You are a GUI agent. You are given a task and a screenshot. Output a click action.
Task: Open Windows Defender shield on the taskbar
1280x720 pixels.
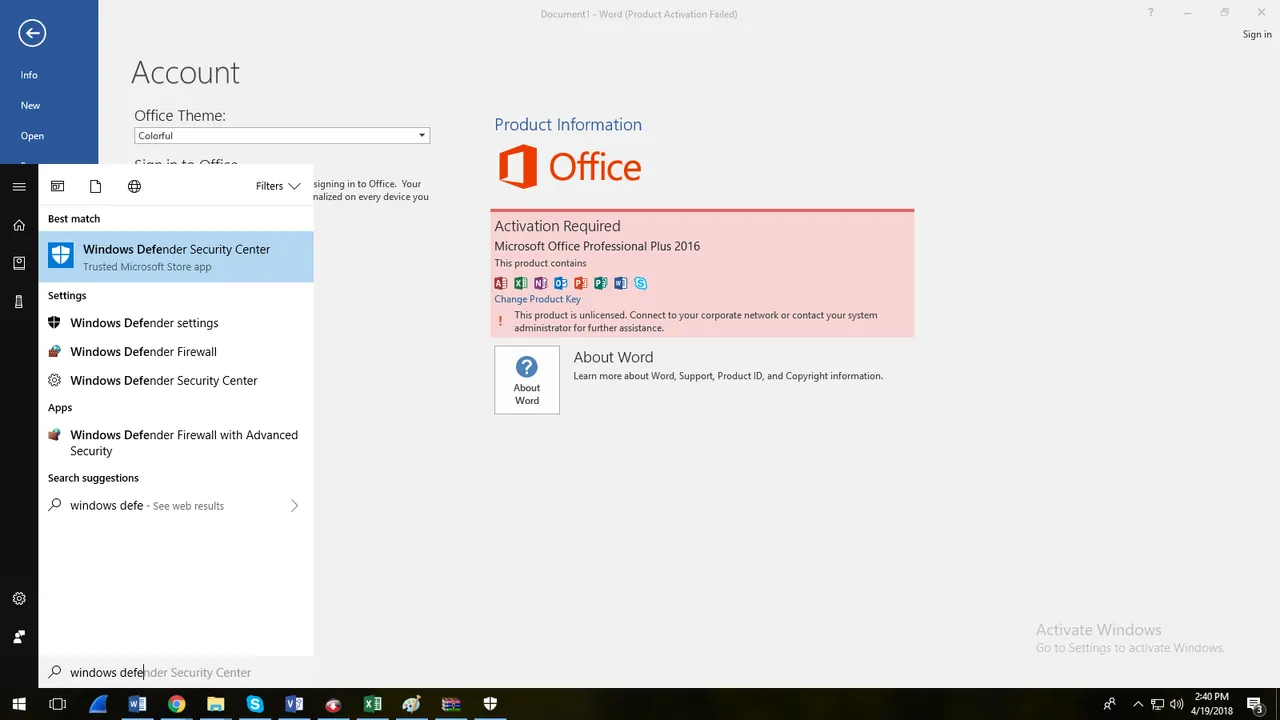tap(490, 704)
